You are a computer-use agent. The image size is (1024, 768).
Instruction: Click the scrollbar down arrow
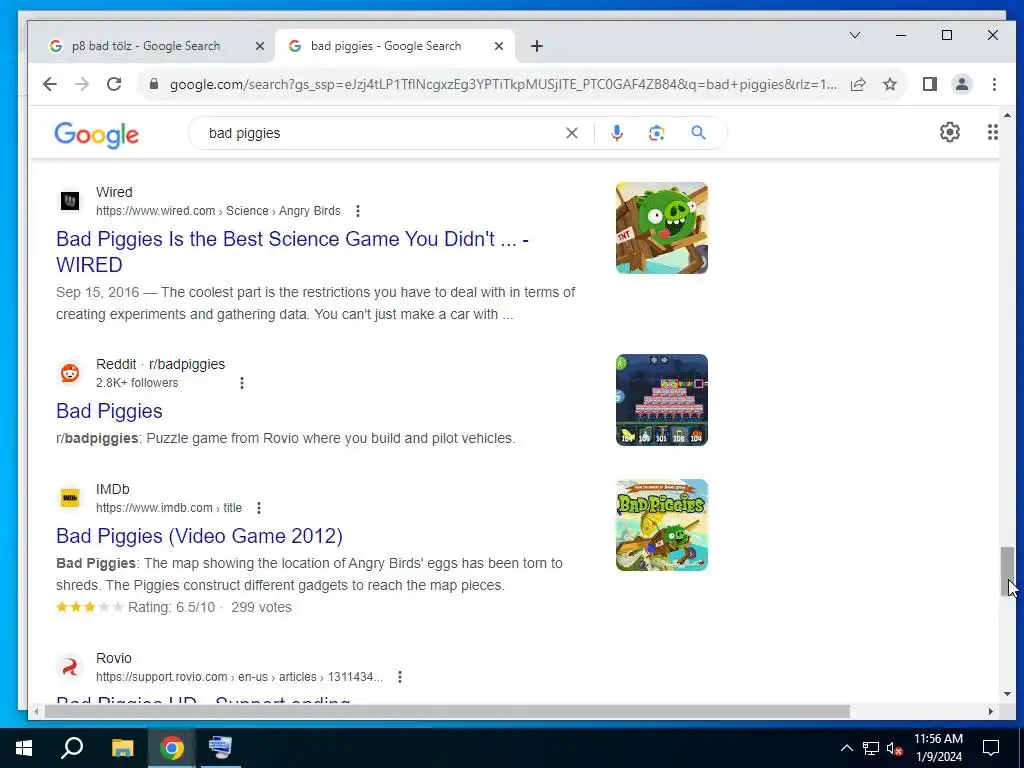(x=1007, y=694)
